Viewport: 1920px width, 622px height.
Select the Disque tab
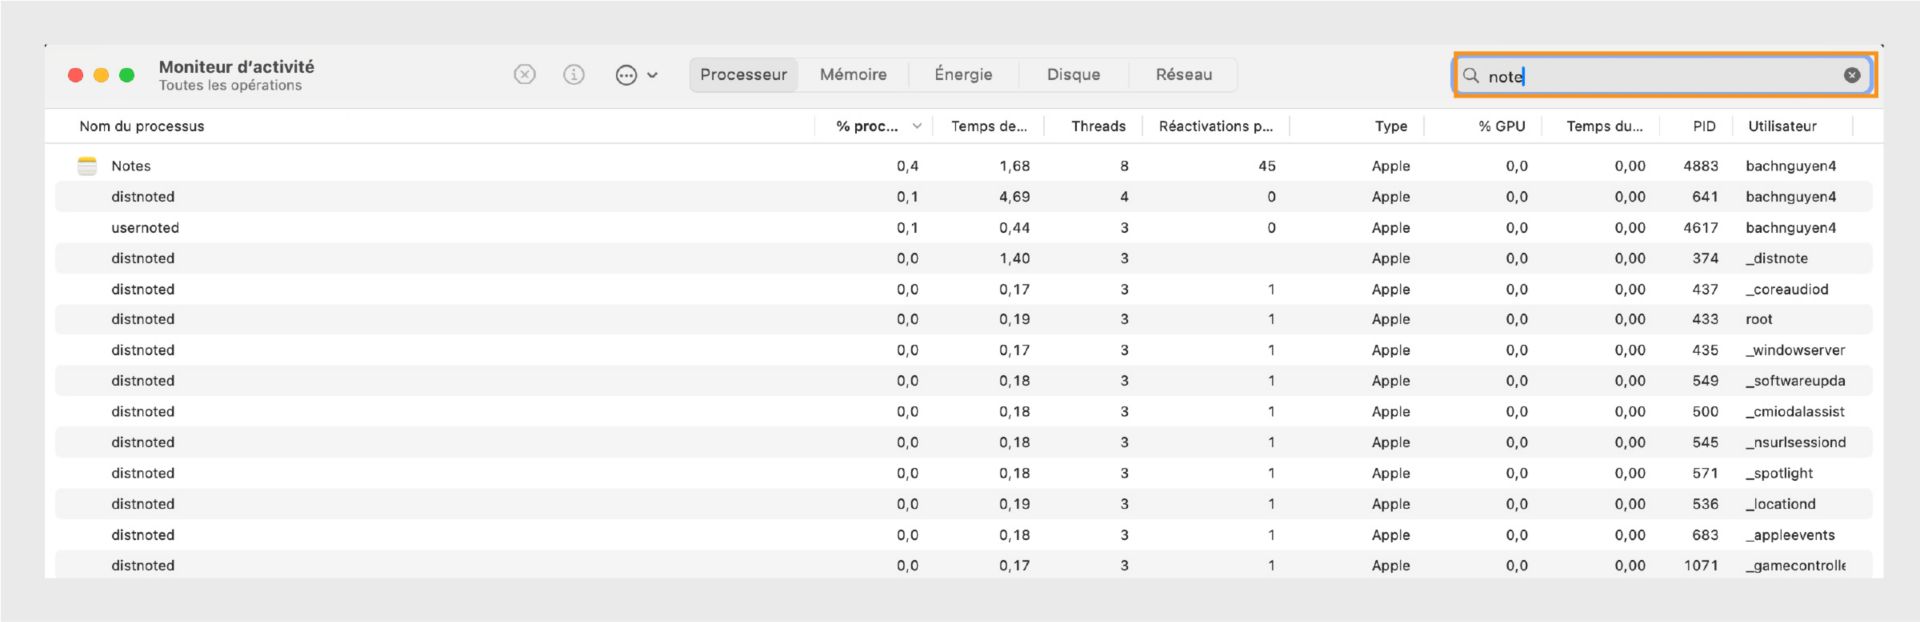pos(1073,75)
